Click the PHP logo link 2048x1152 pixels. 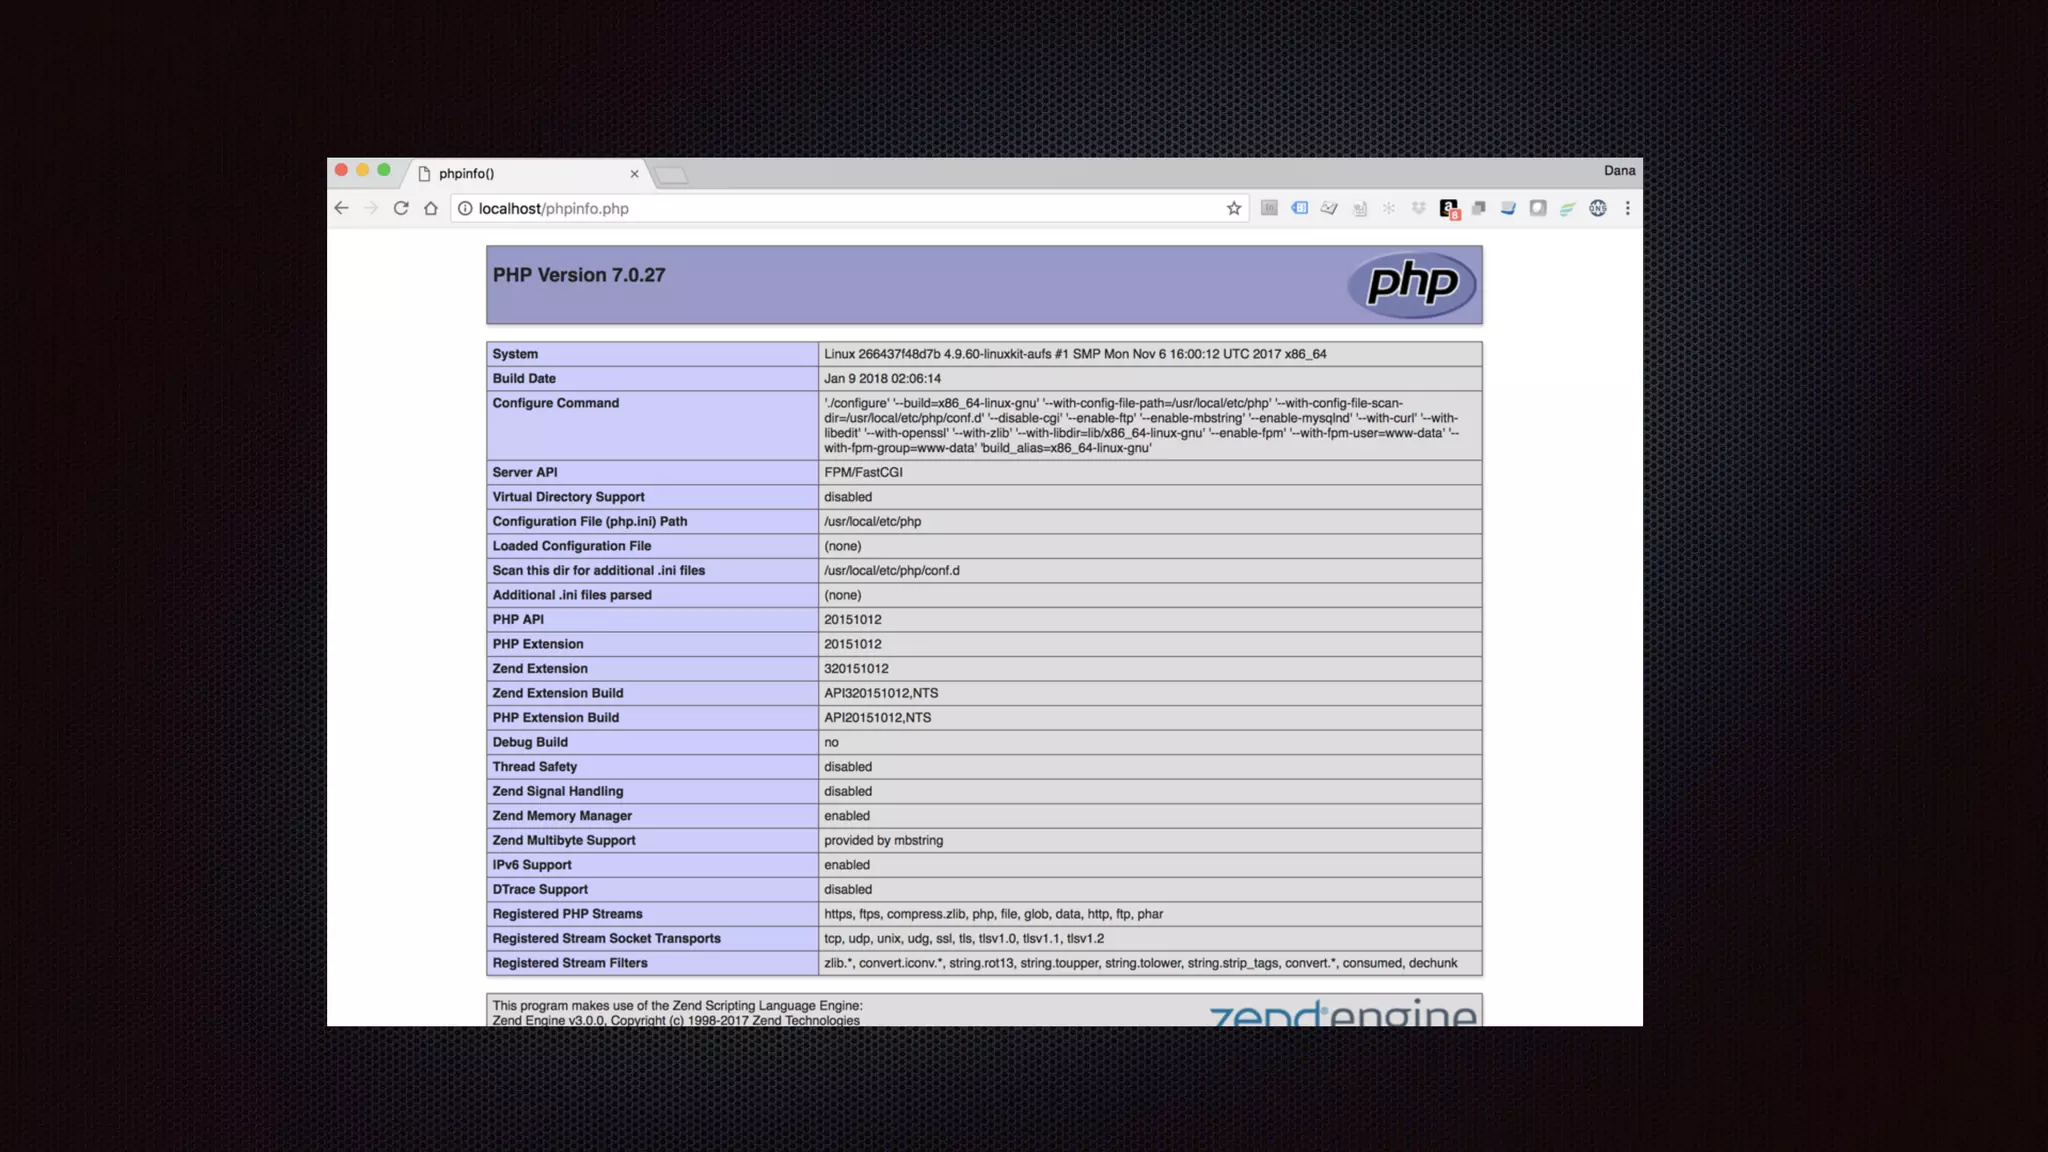(1411, 284)
